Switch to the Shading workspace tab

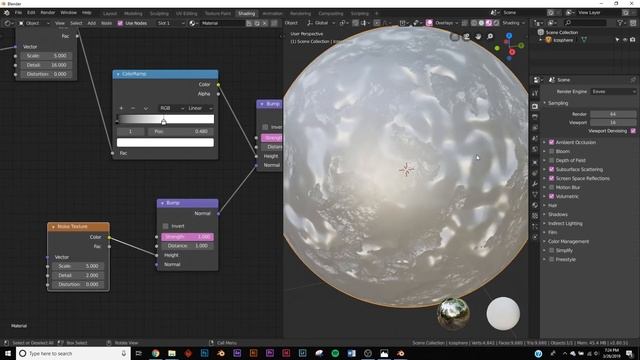point(247,13)
